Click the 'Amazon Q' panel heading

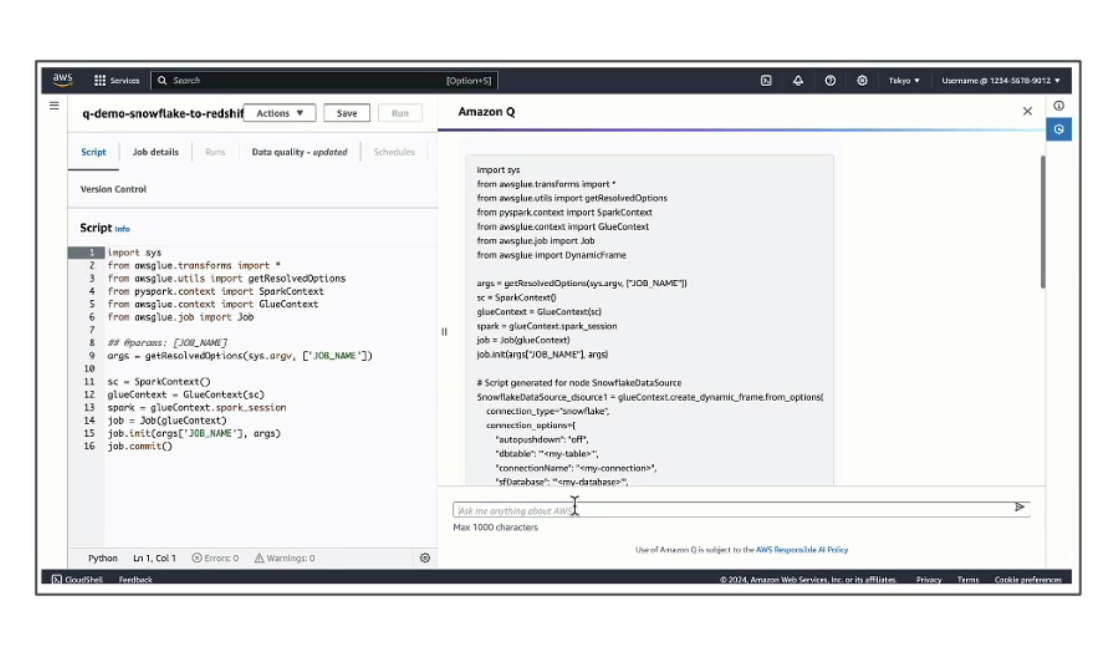coord(486,111)
